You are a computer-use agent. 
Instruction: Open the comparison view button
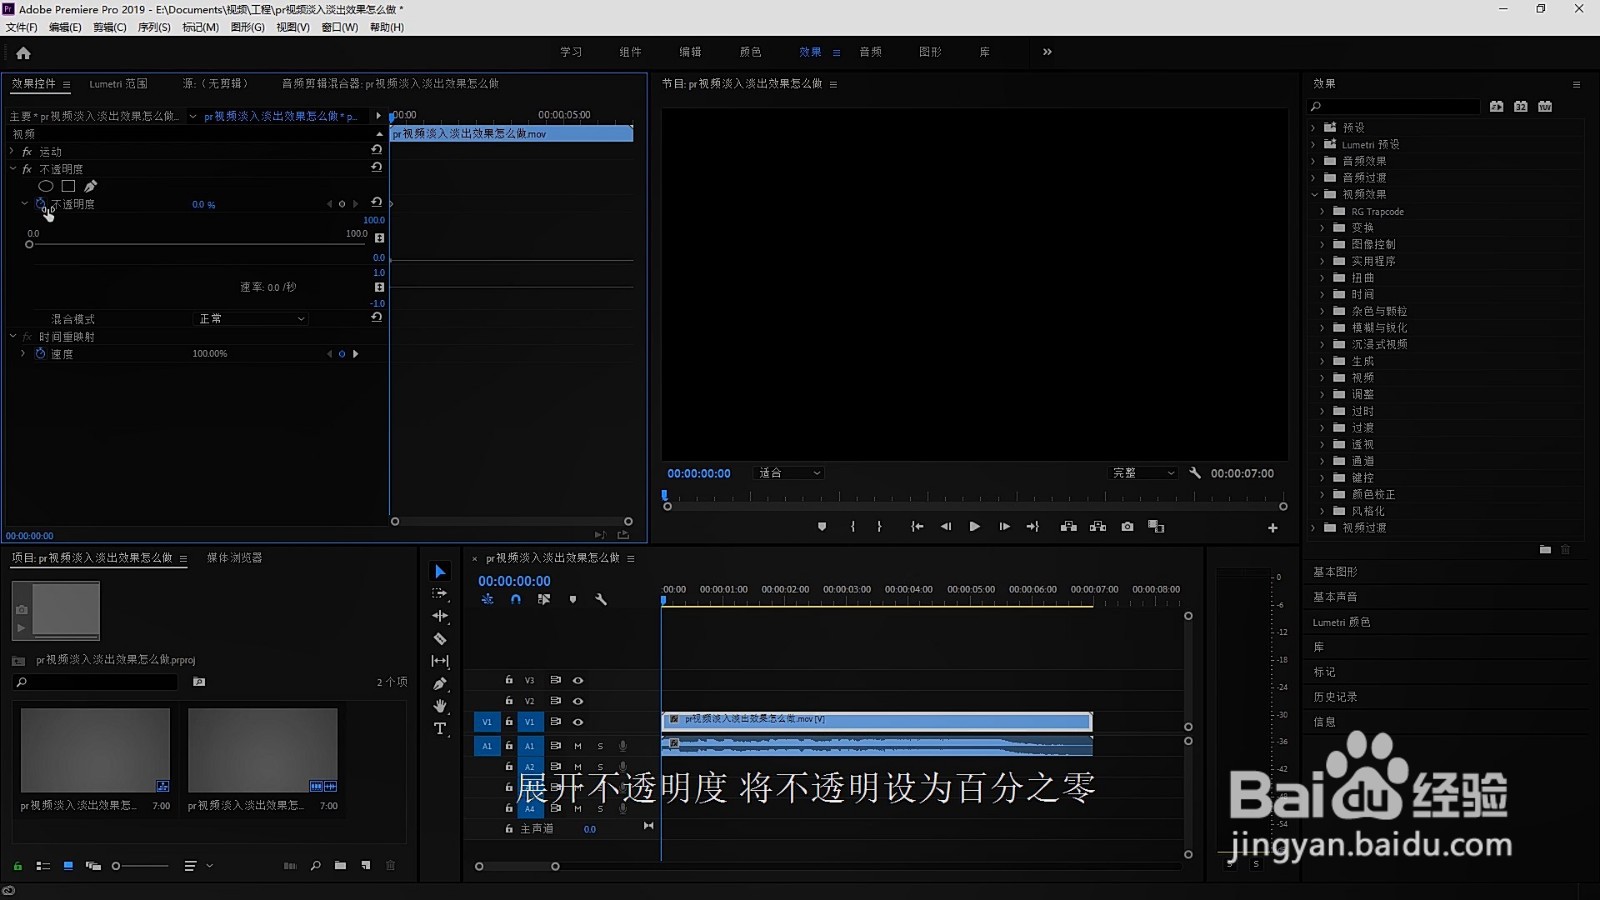1157,527
